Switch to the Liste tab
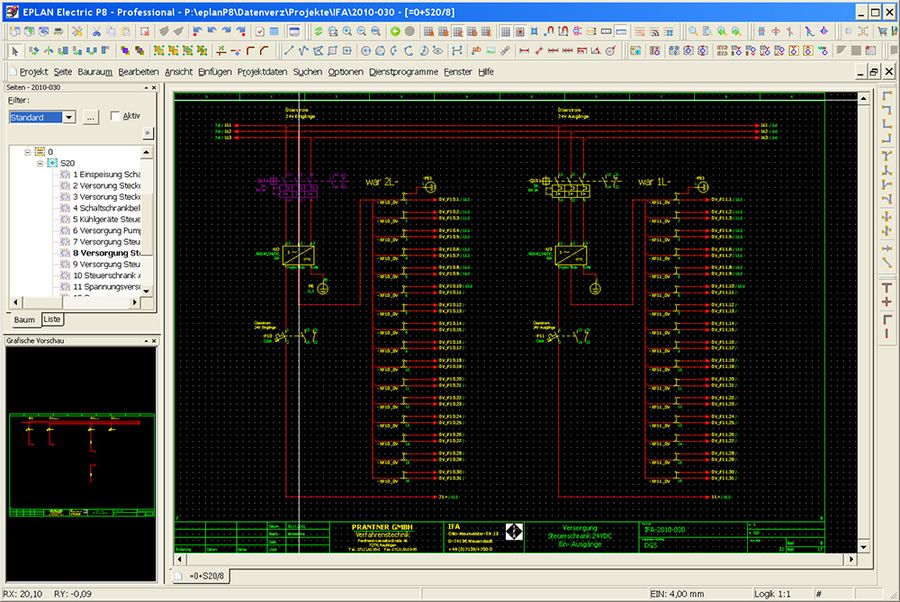The height and width of the screenshot is (602, 900). (52, 319)
